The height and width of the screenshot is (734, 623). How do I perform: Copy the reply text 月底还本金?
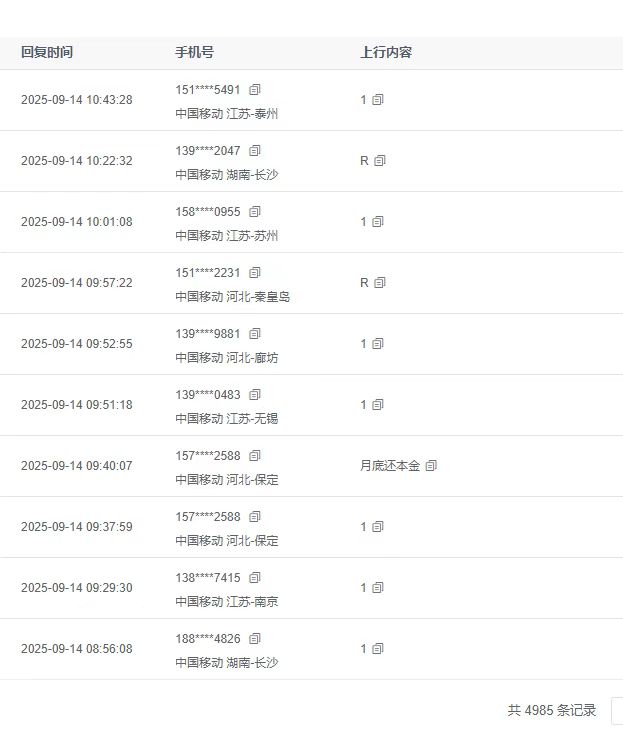(431, 465)
